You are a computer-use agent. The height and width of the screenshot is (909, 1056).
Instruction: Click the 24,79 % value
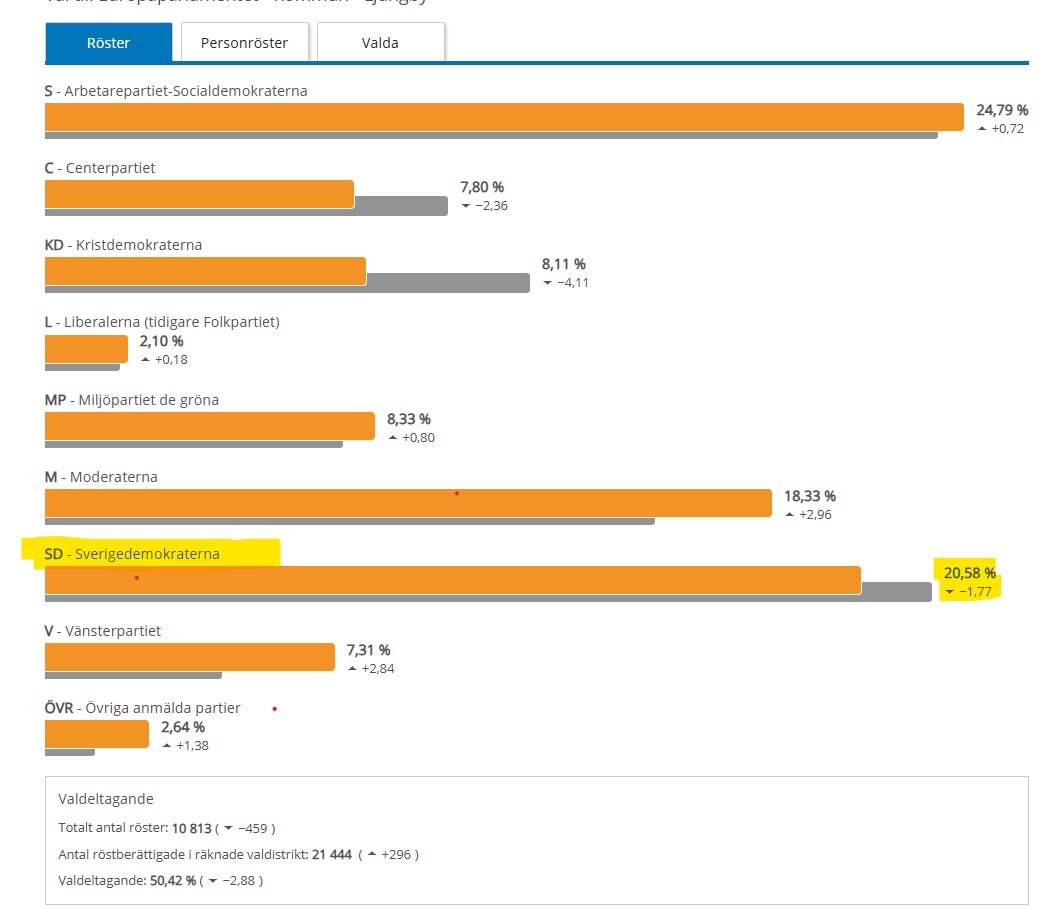click(x=1002, y=110)
